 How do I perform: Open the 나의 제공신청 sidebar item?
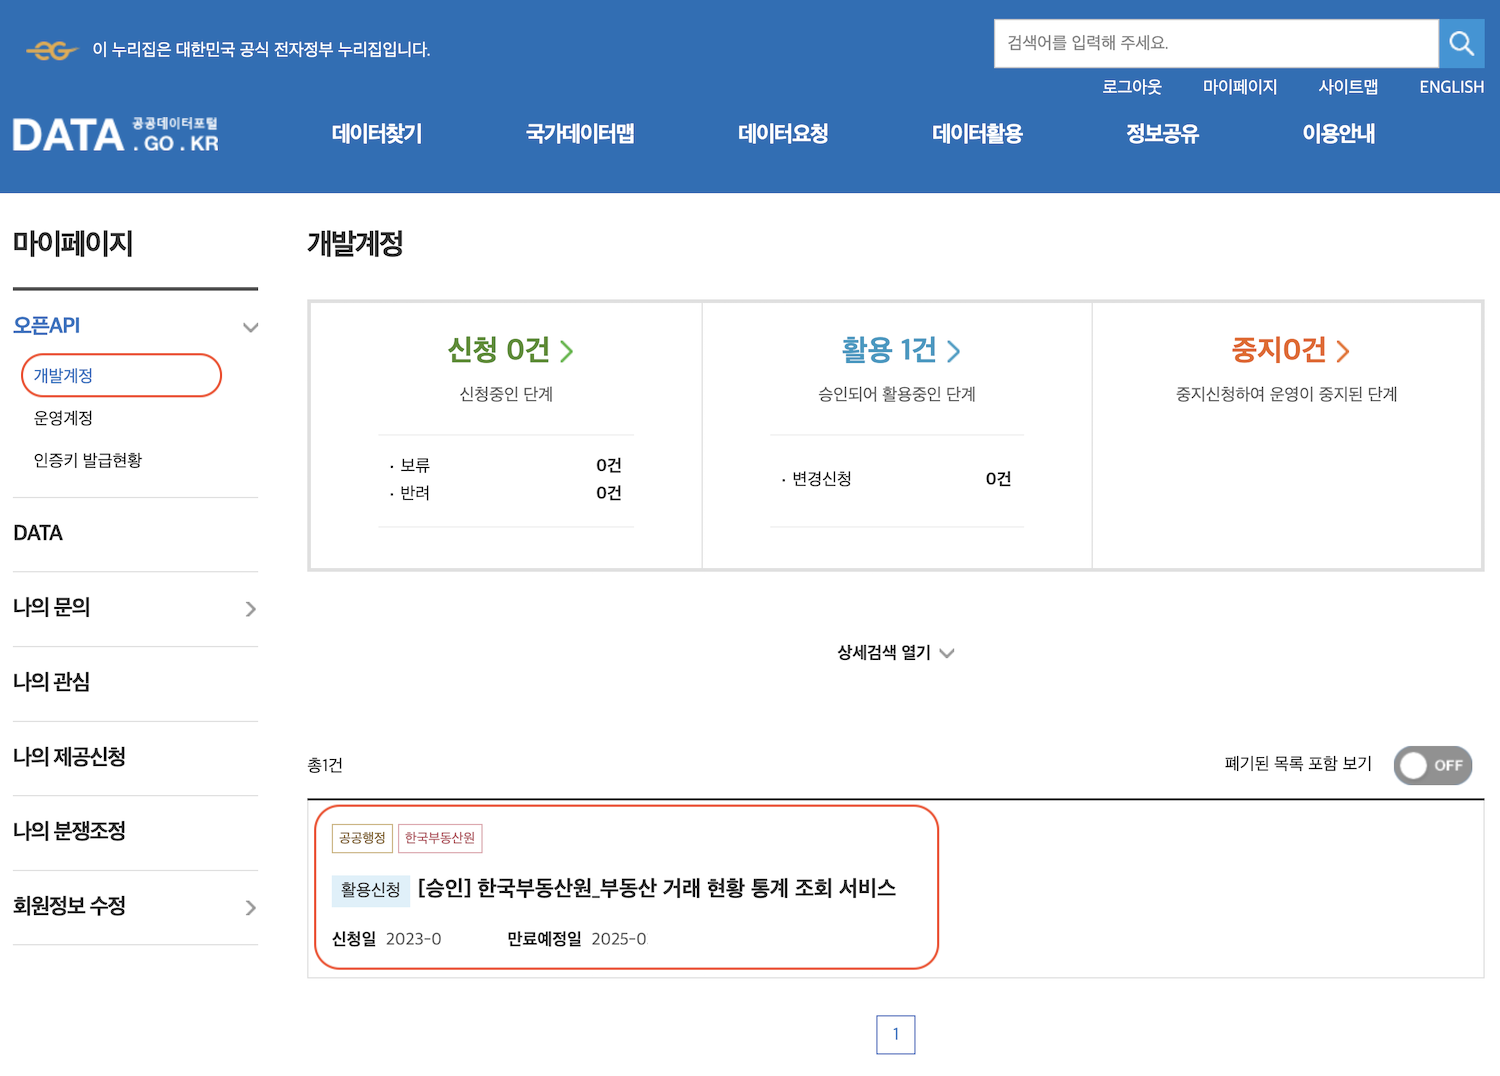(x=69, y=756)
